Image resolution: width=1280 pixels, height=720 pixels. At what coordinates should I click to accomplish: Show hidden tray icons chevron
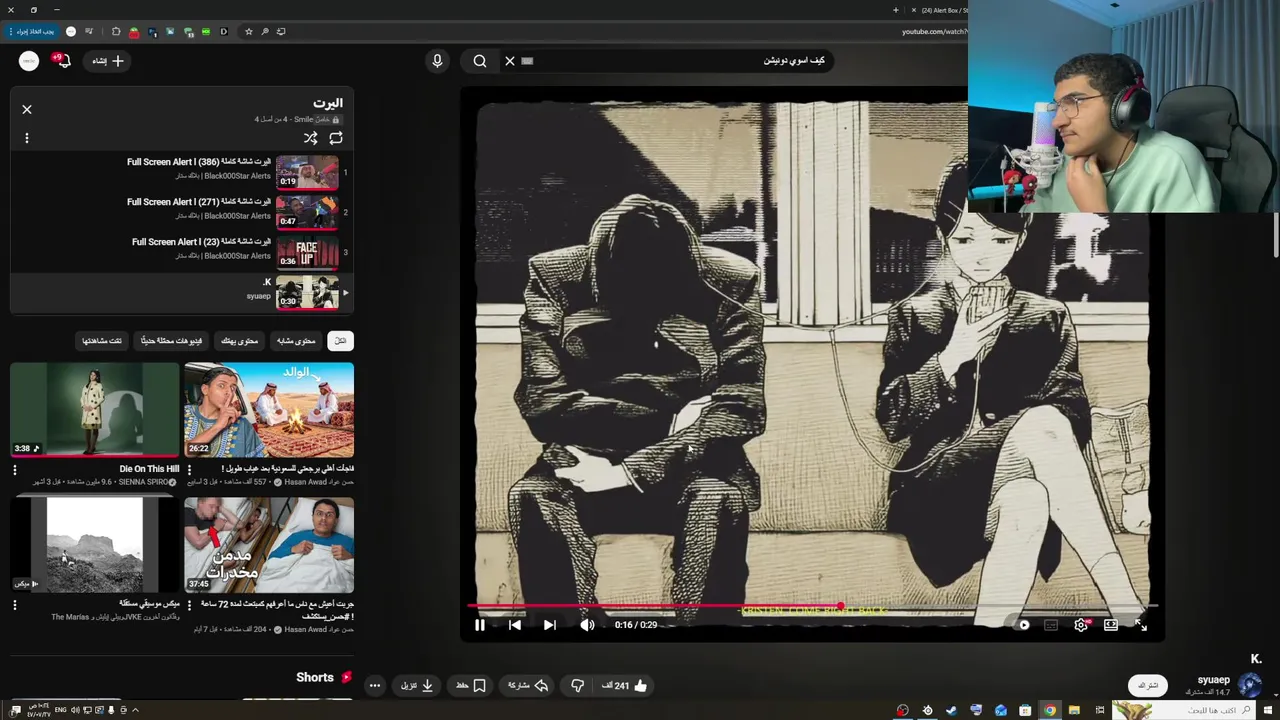coord(135,710)
